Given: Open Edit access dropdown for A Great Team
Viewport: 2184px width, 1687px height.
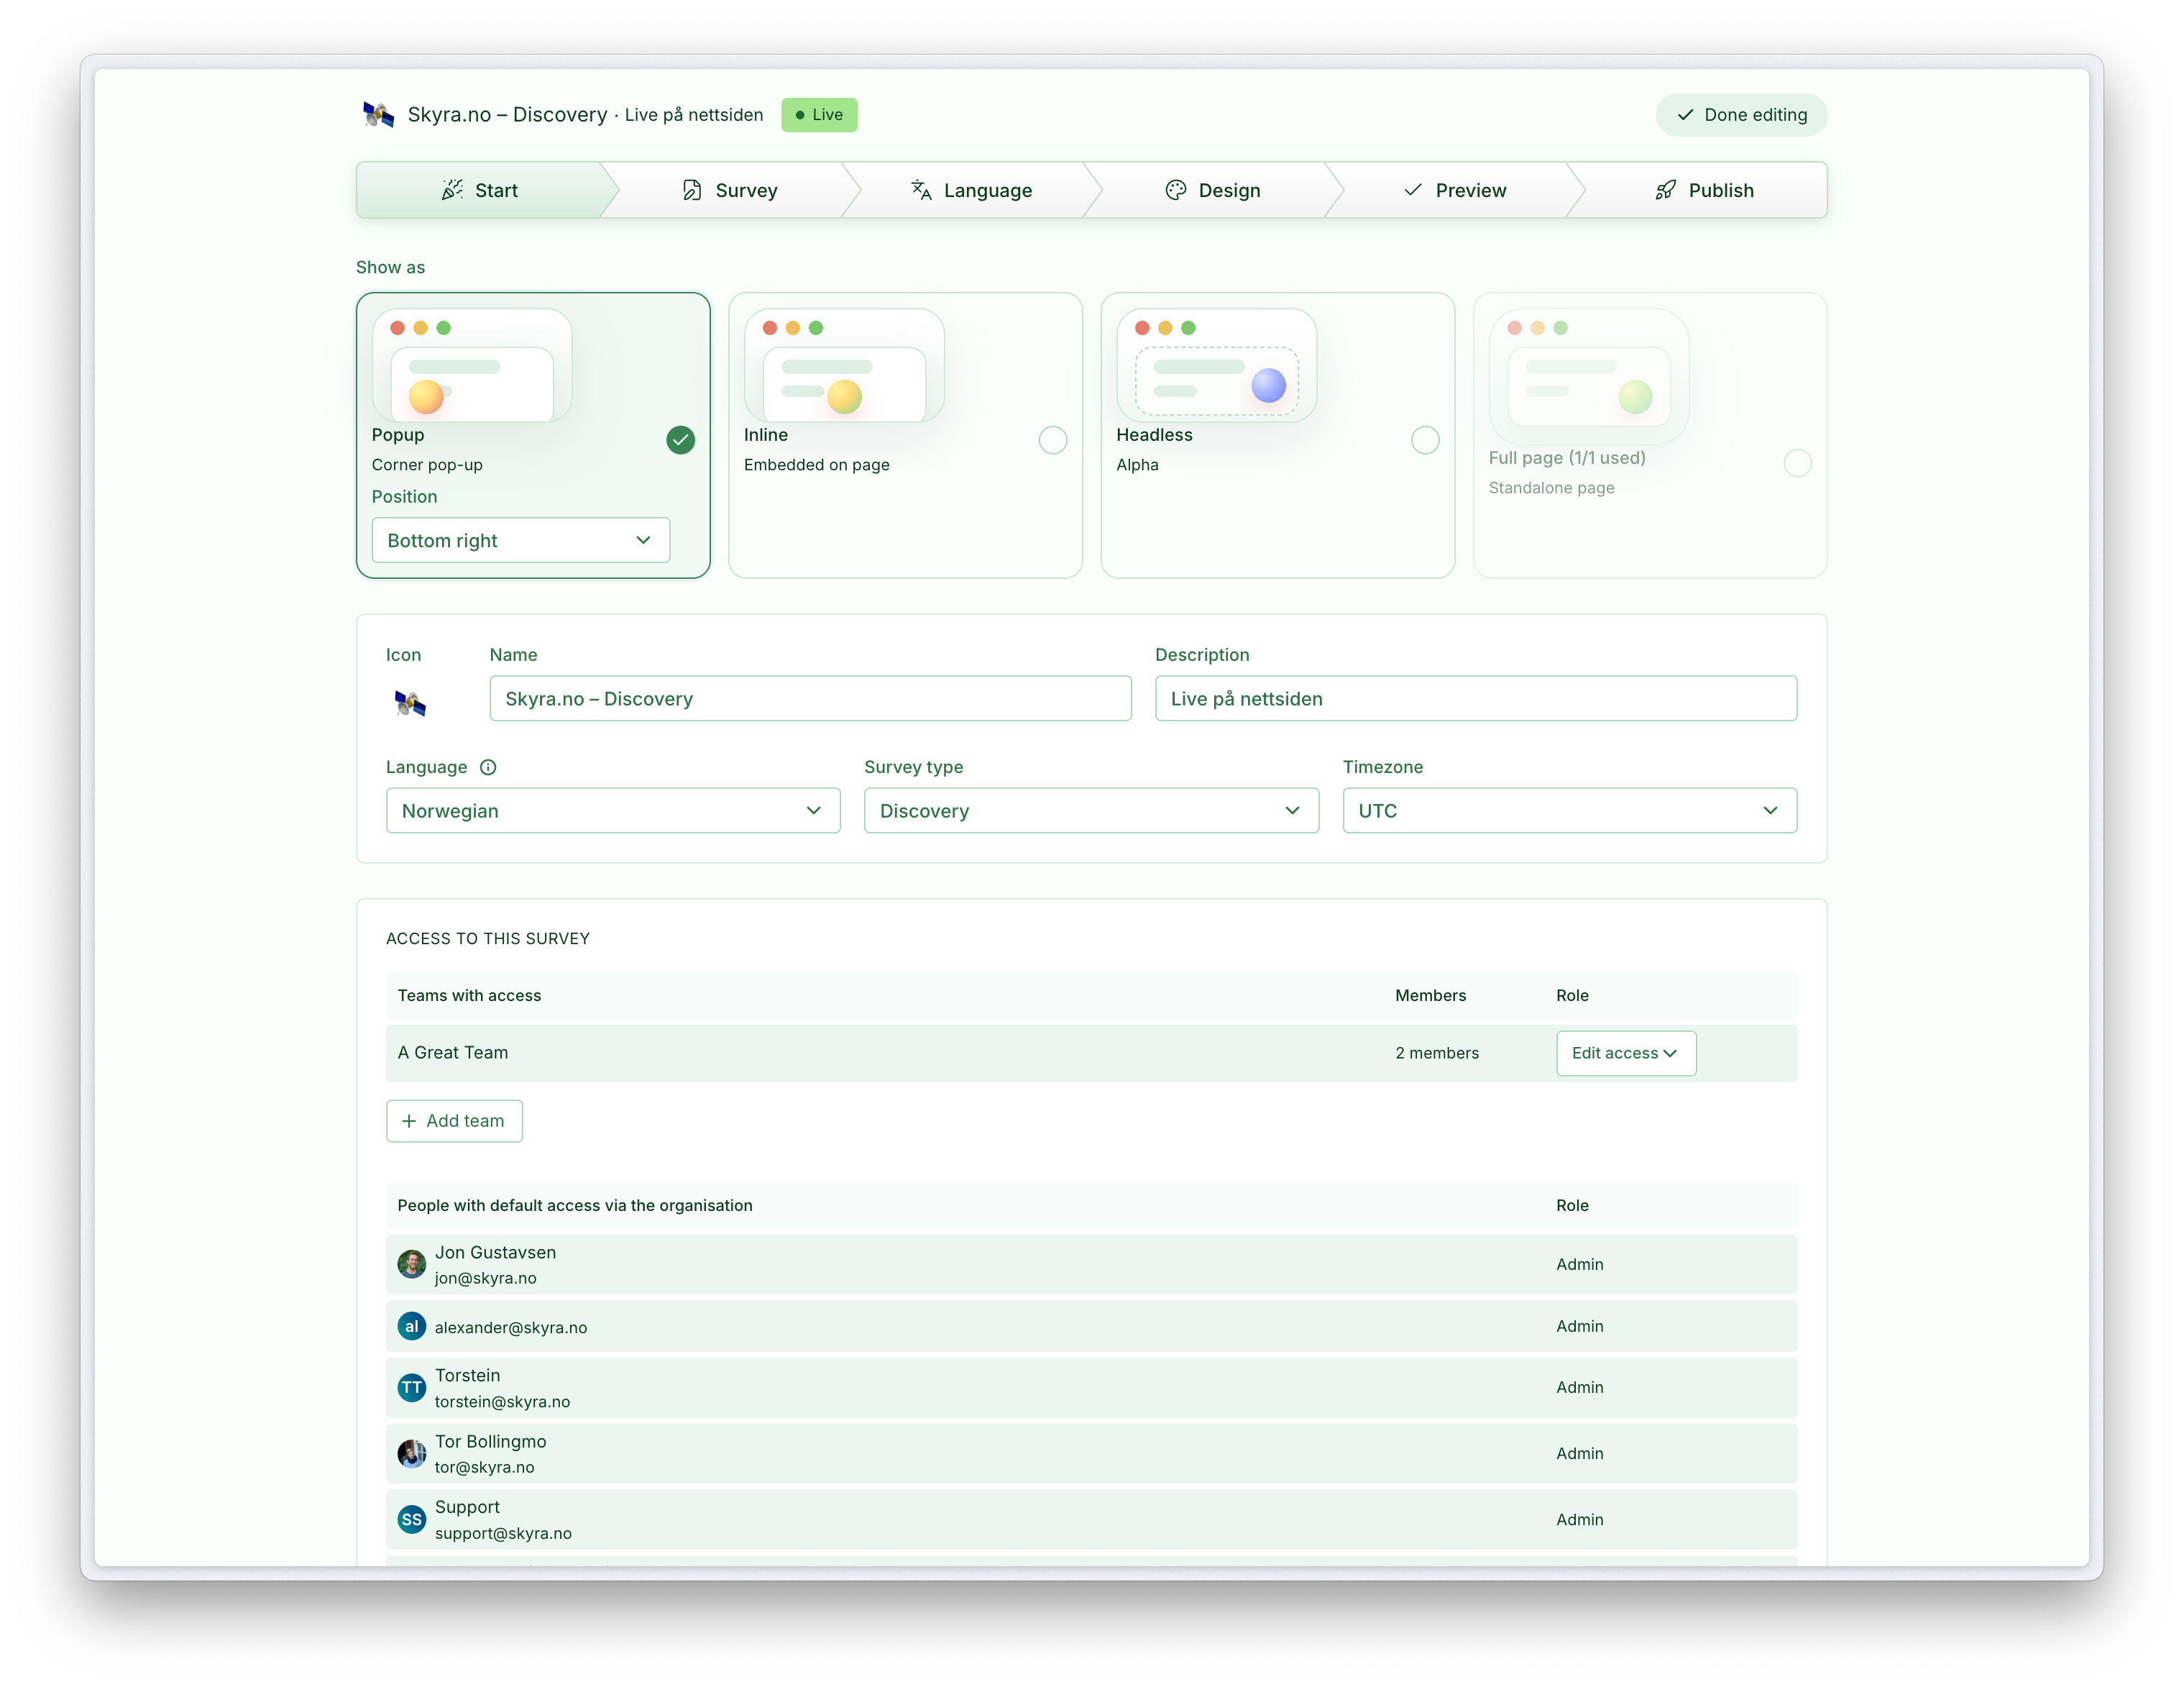Looking at the screenshot, I should pos(1626,1053).
